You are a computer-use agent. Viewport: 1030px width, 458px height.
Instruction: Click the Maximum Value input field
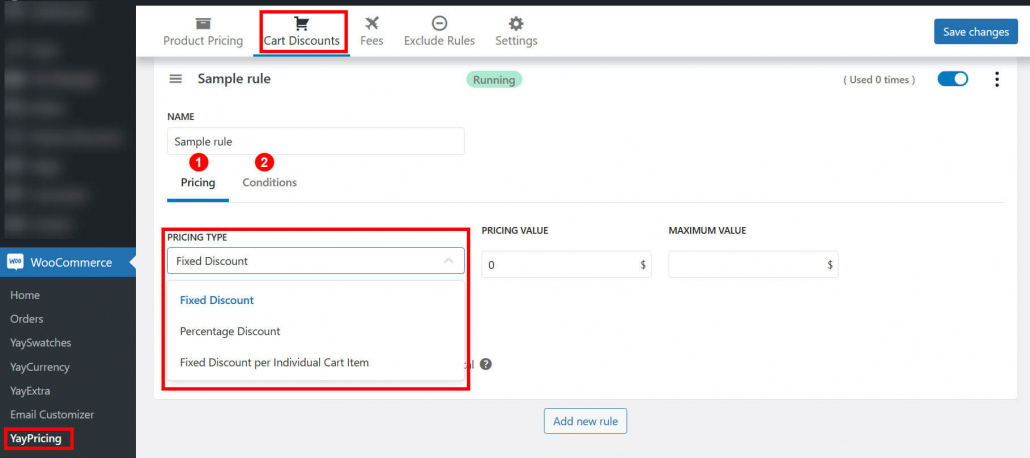coord(753,265)
